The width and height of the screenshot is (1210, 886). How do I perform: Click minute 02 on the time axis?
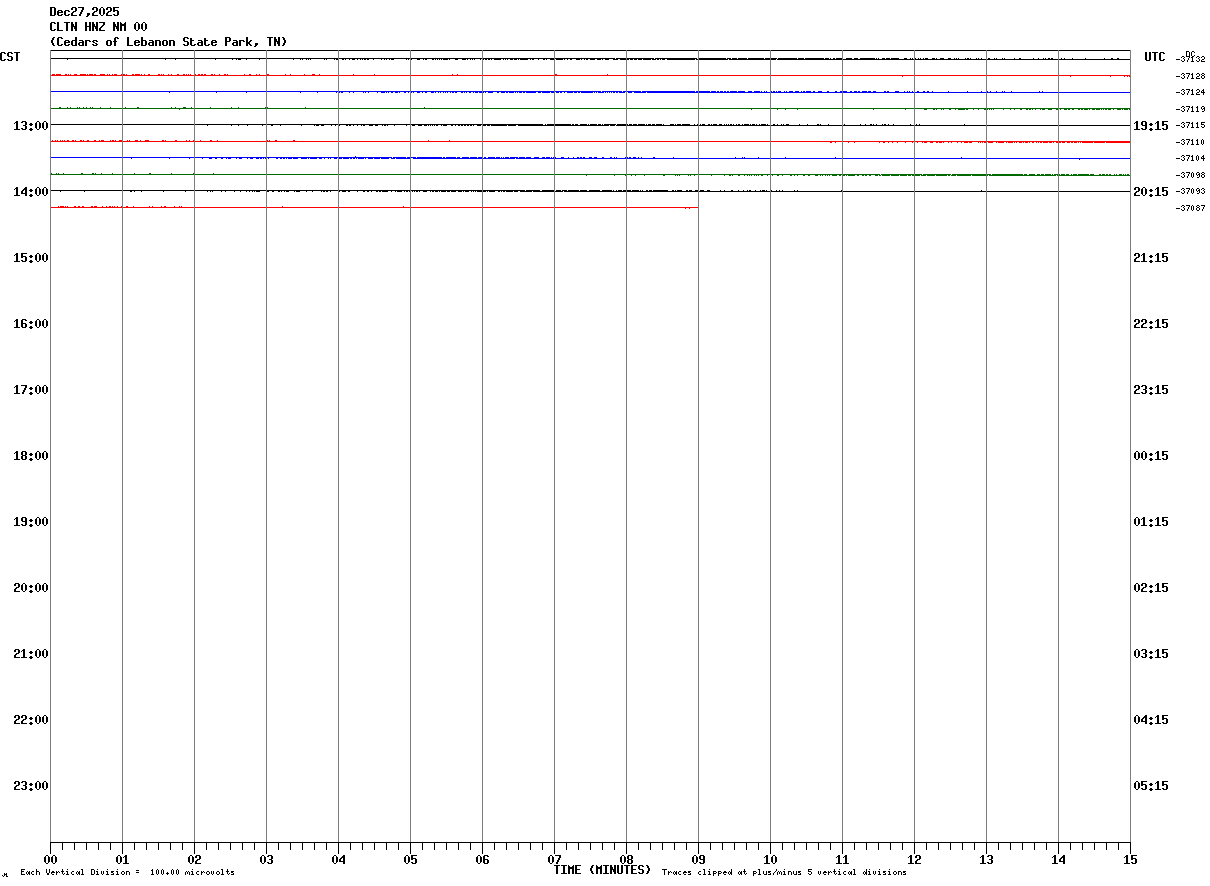click(194, 859)
